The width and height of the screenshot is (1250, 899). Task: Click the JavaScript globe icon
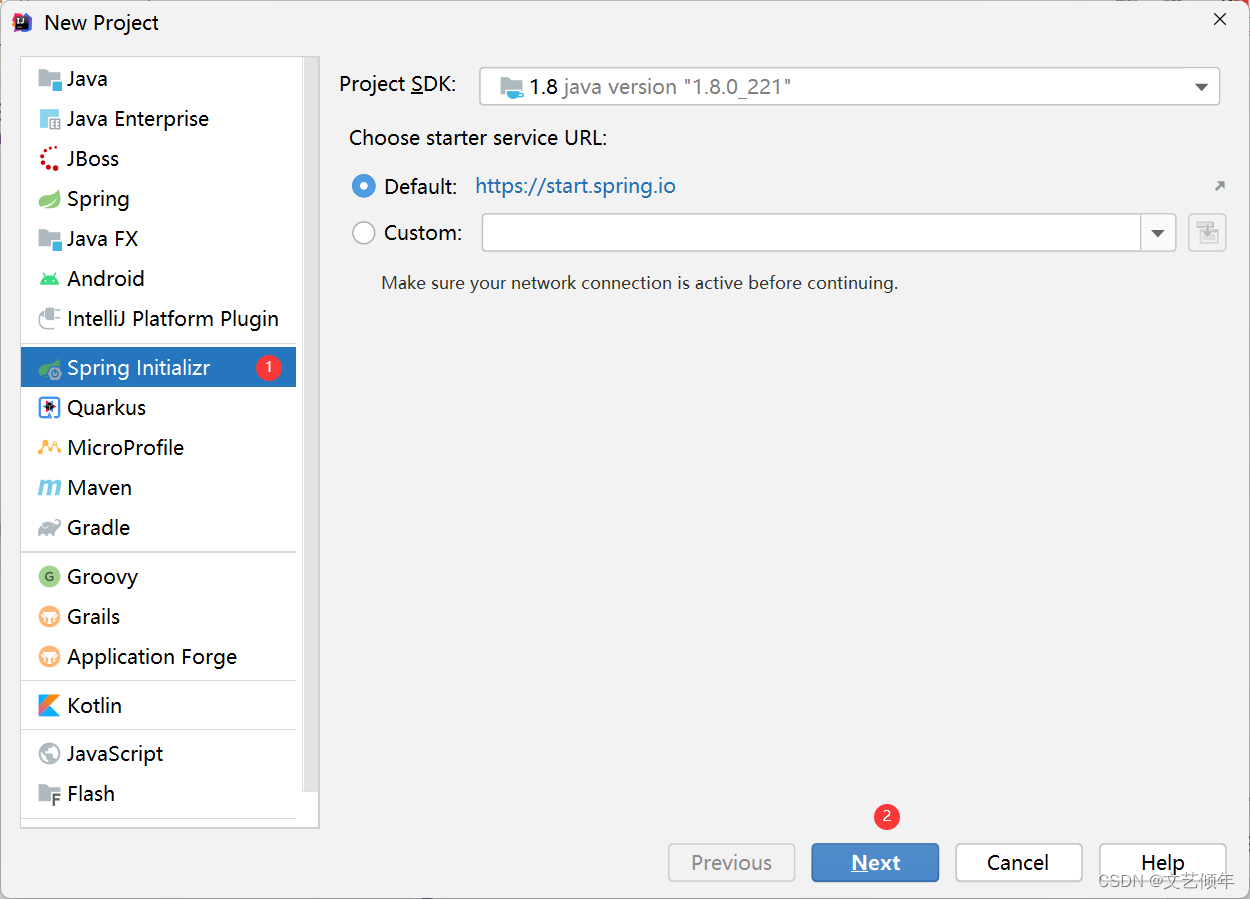(49, 754)
